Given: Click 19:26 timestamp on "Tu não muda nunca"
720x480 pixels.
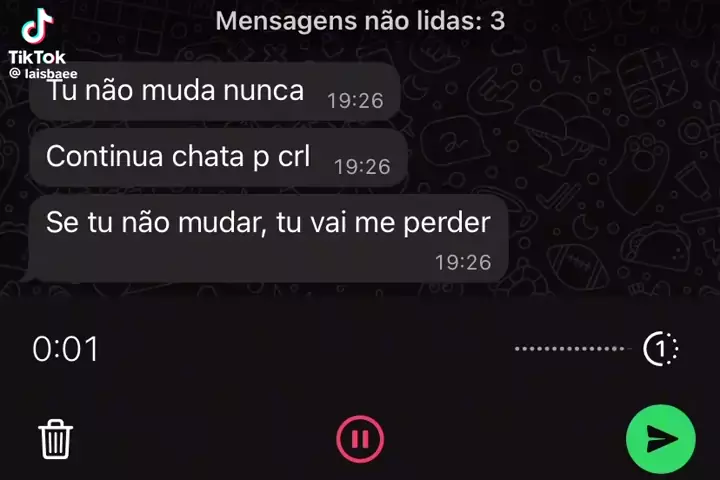Looking at the screenshot, I should click(x=355, y=101).
